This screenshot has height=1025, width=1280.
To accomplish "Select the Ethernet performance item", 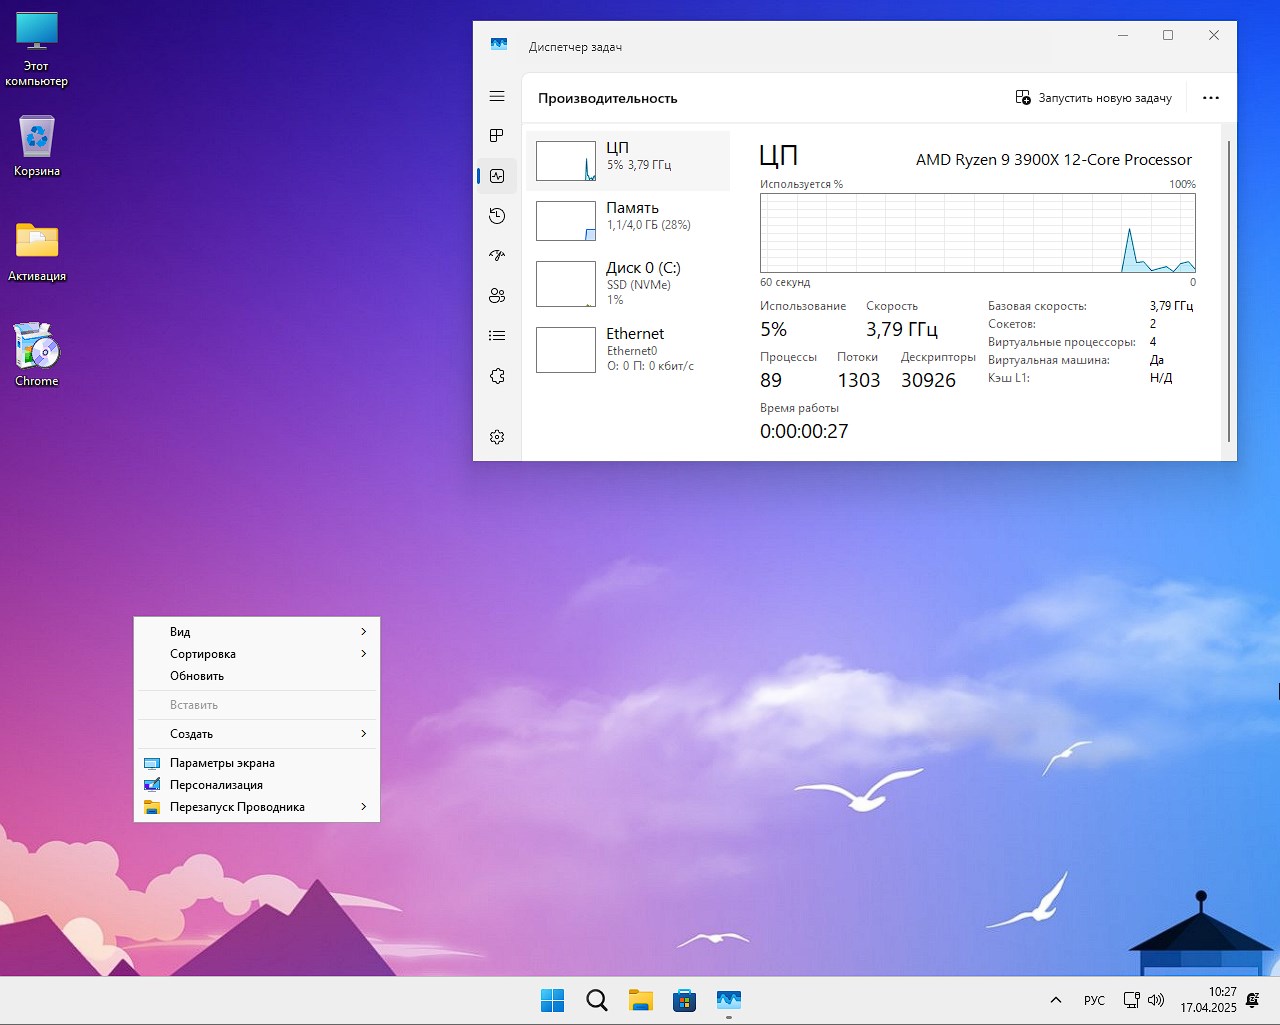I will pos(628,350).
